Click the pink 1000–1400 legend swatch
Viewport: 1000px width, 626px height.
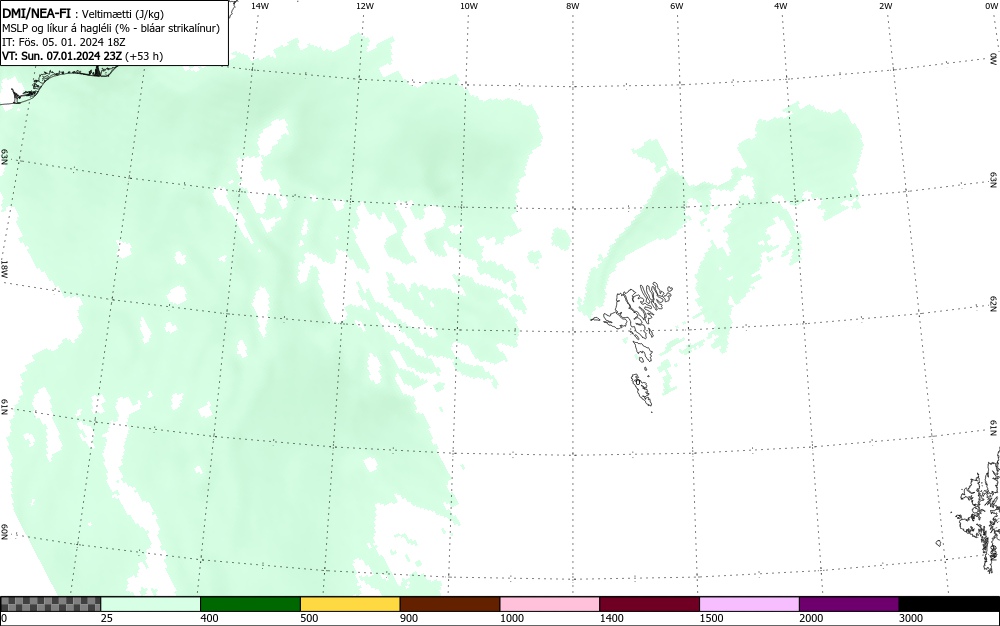[x=550, y=604]
